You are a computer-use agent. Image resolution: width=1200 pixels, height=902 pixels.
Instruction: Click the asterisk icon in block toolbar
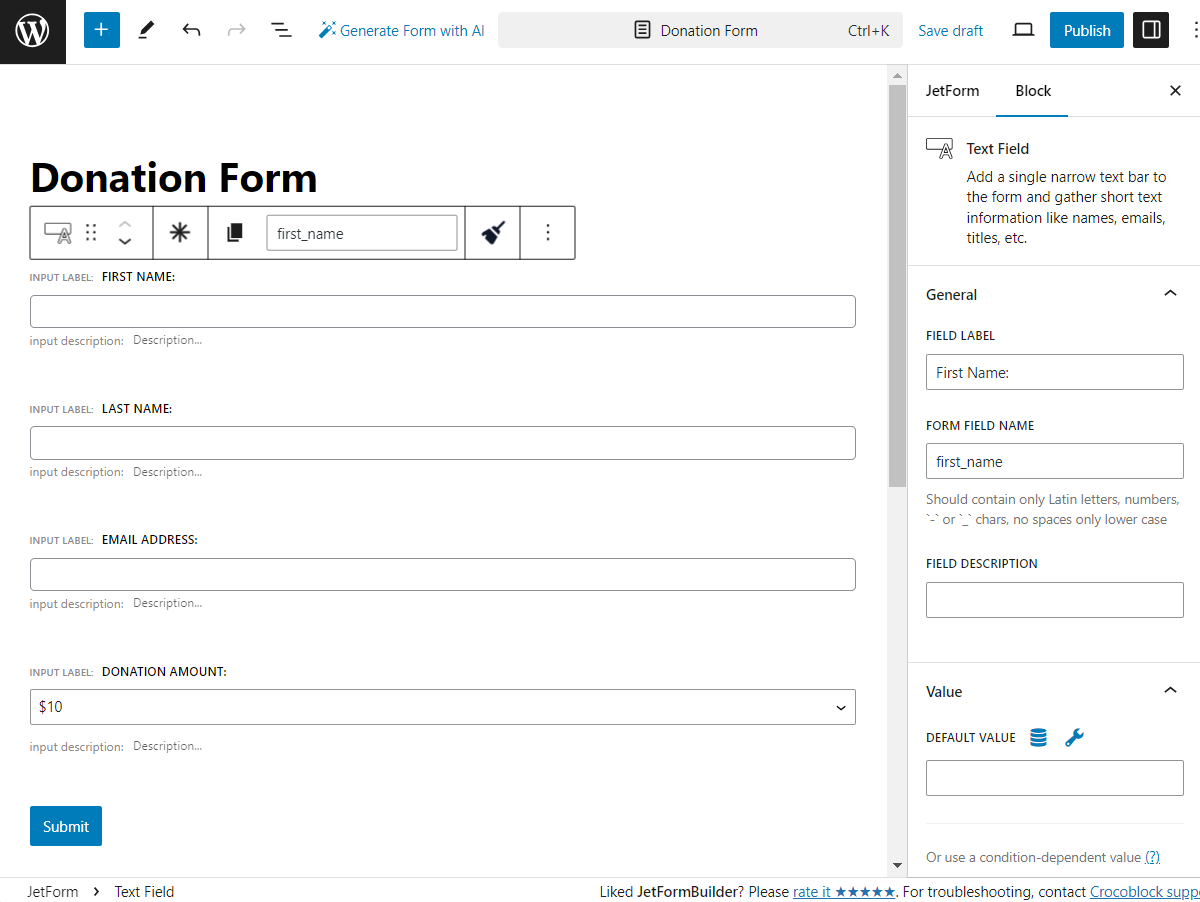(x=180, y=232)
